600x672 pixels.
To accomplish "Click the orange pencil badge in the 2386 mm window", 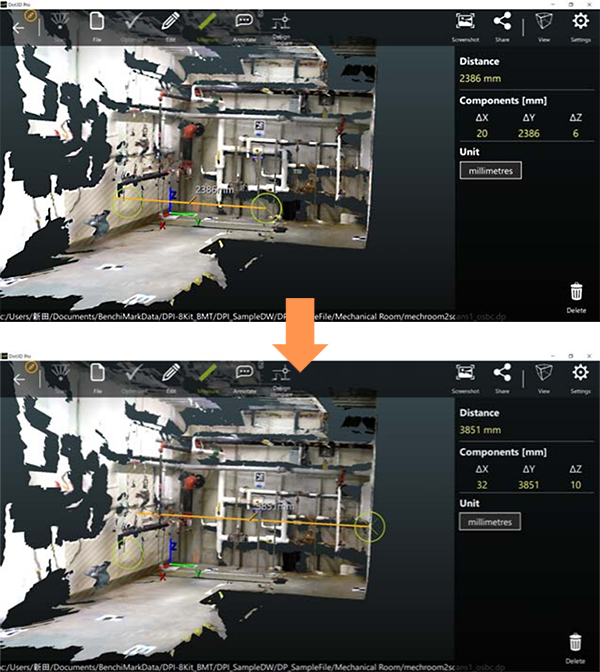I will tap(30, 16).
